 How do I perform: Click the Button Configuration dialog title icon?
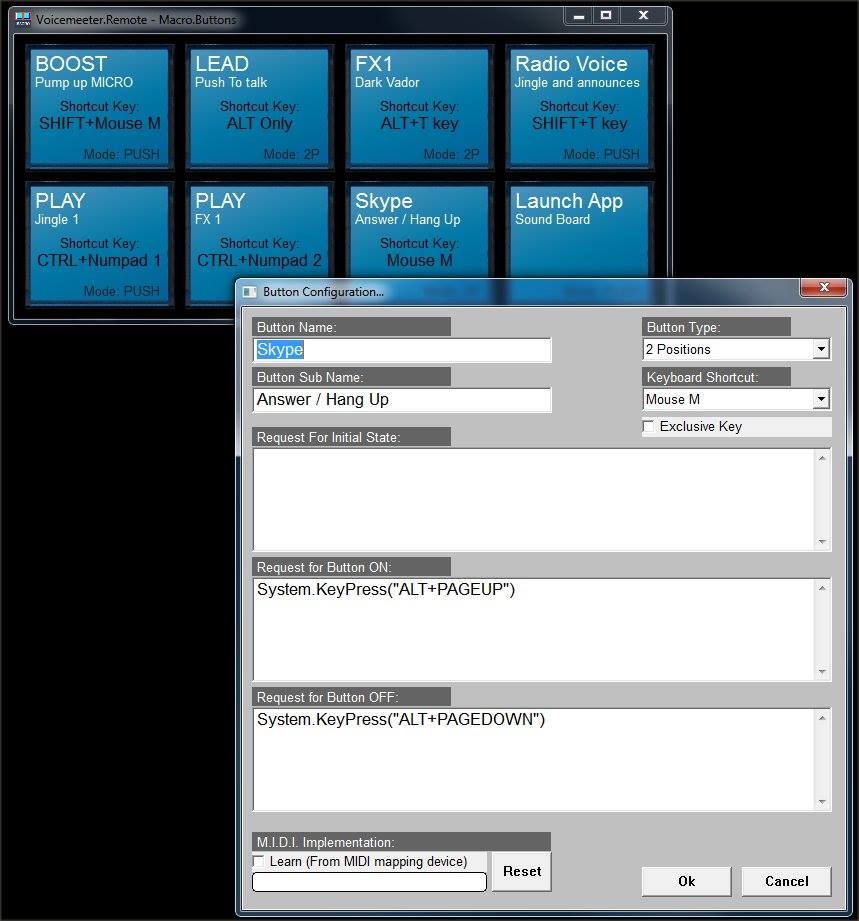tap(250, 292)
